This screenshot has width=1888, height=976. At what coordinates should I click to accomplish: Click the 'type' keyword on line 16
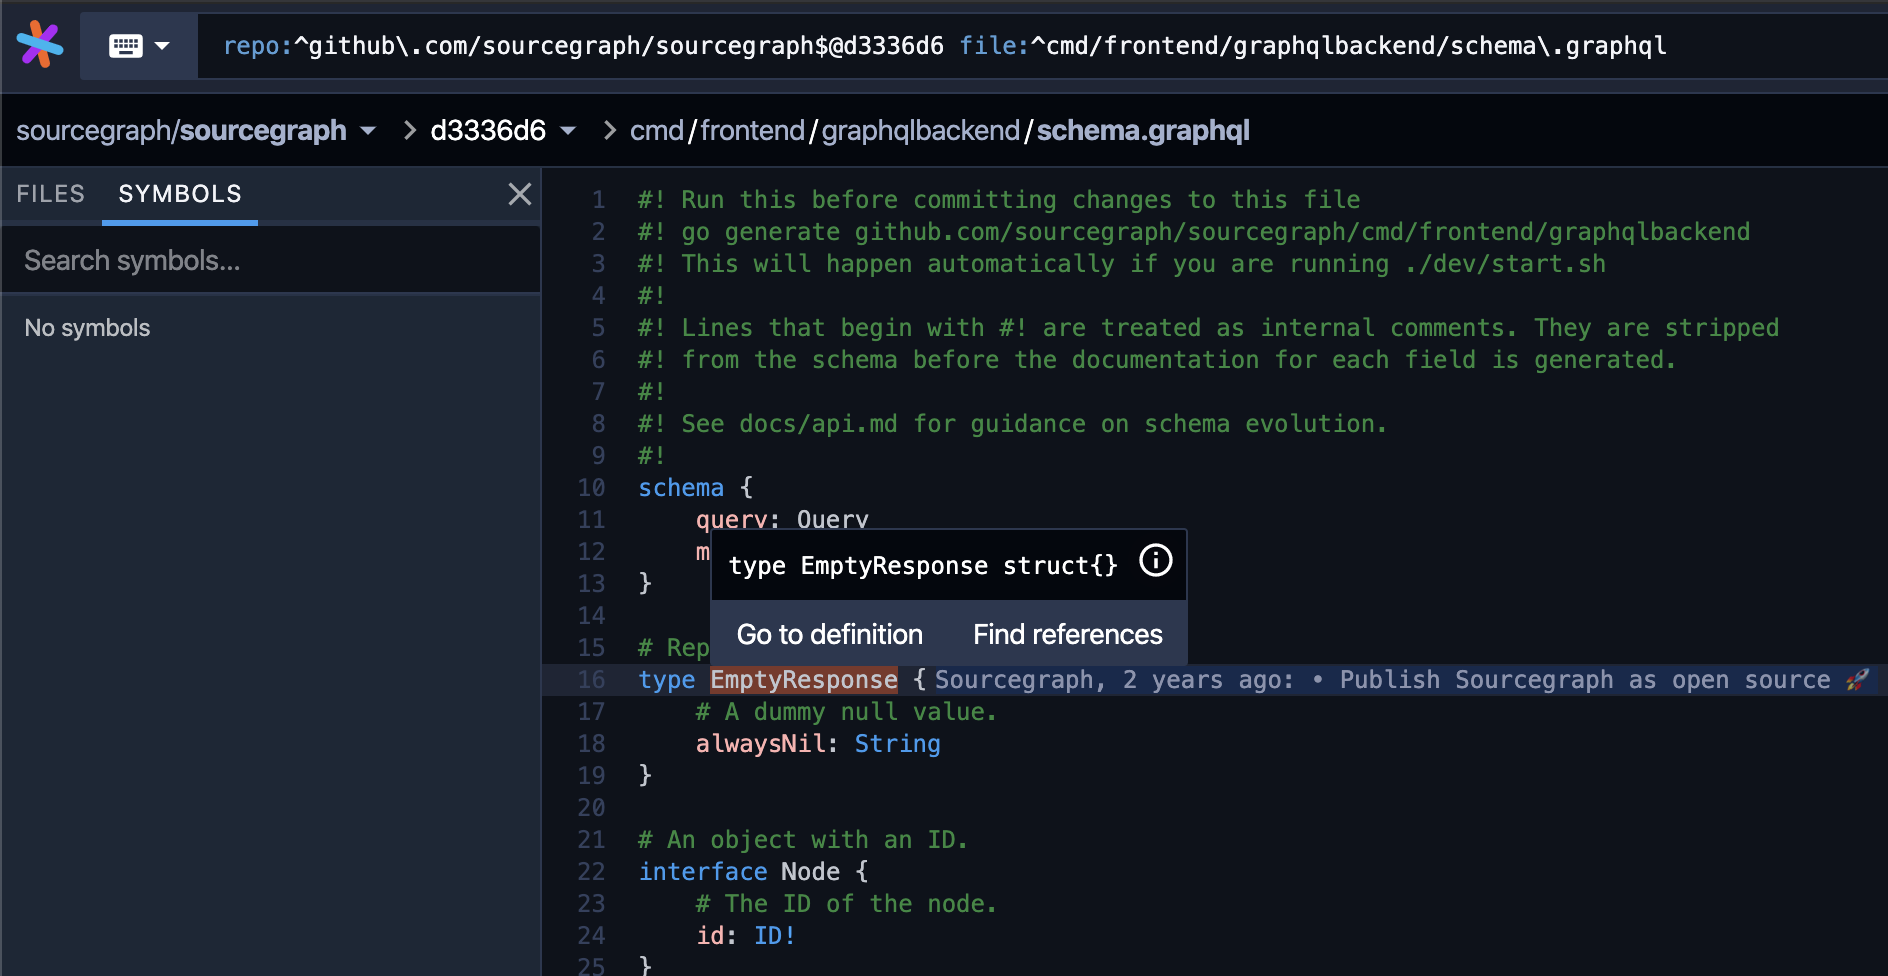[667, 680]
